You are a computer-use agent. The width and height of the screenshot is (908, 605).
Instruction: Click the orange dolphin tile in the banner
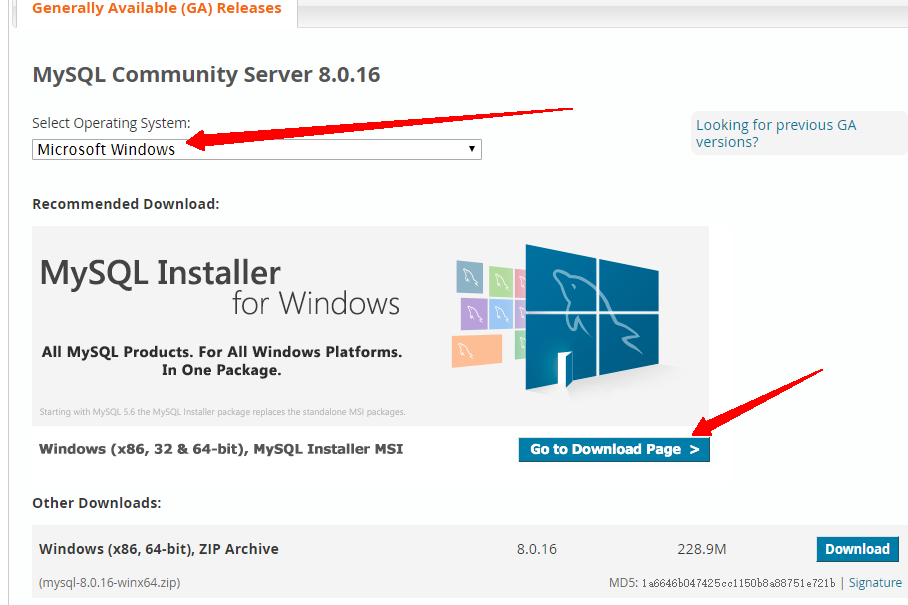click(x=477, y=350)
